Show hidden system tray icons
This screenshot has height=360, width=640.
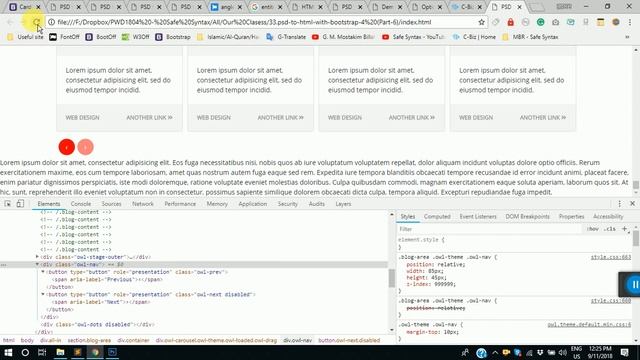click(495, 353)
